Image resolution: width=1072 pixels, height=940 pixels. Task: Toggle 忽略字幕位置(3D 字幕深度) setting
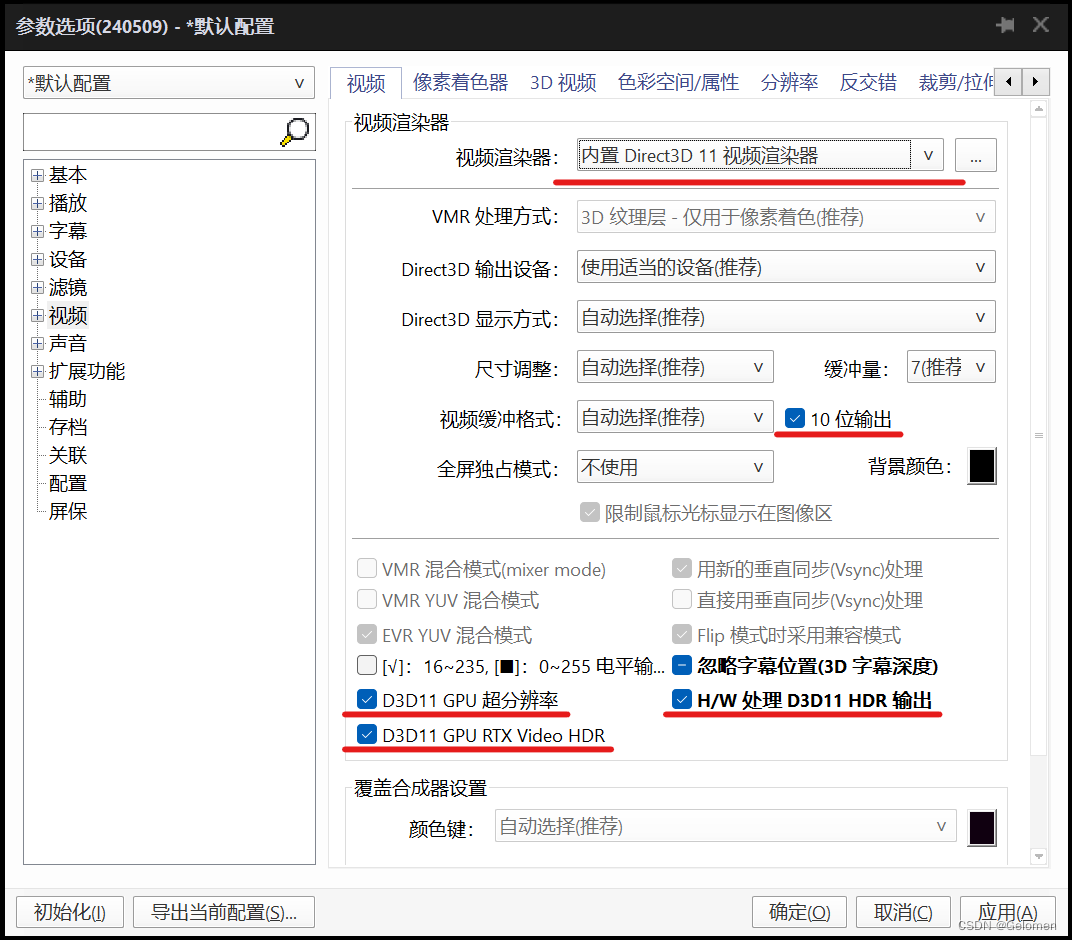(x=681, y=664)
